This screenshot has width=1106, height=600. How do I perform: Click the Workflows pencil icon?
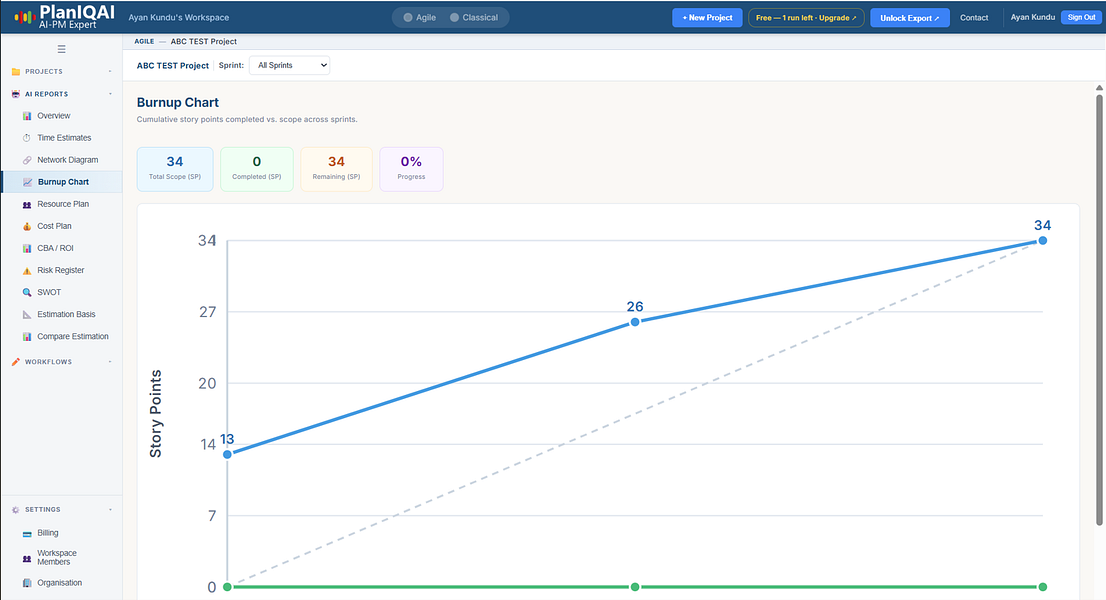(16, 362)
